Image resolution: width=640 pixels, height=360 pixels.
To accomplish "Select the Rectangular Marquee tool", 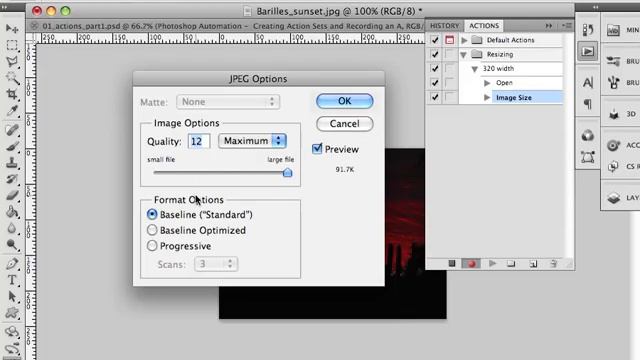I will 12,44.
